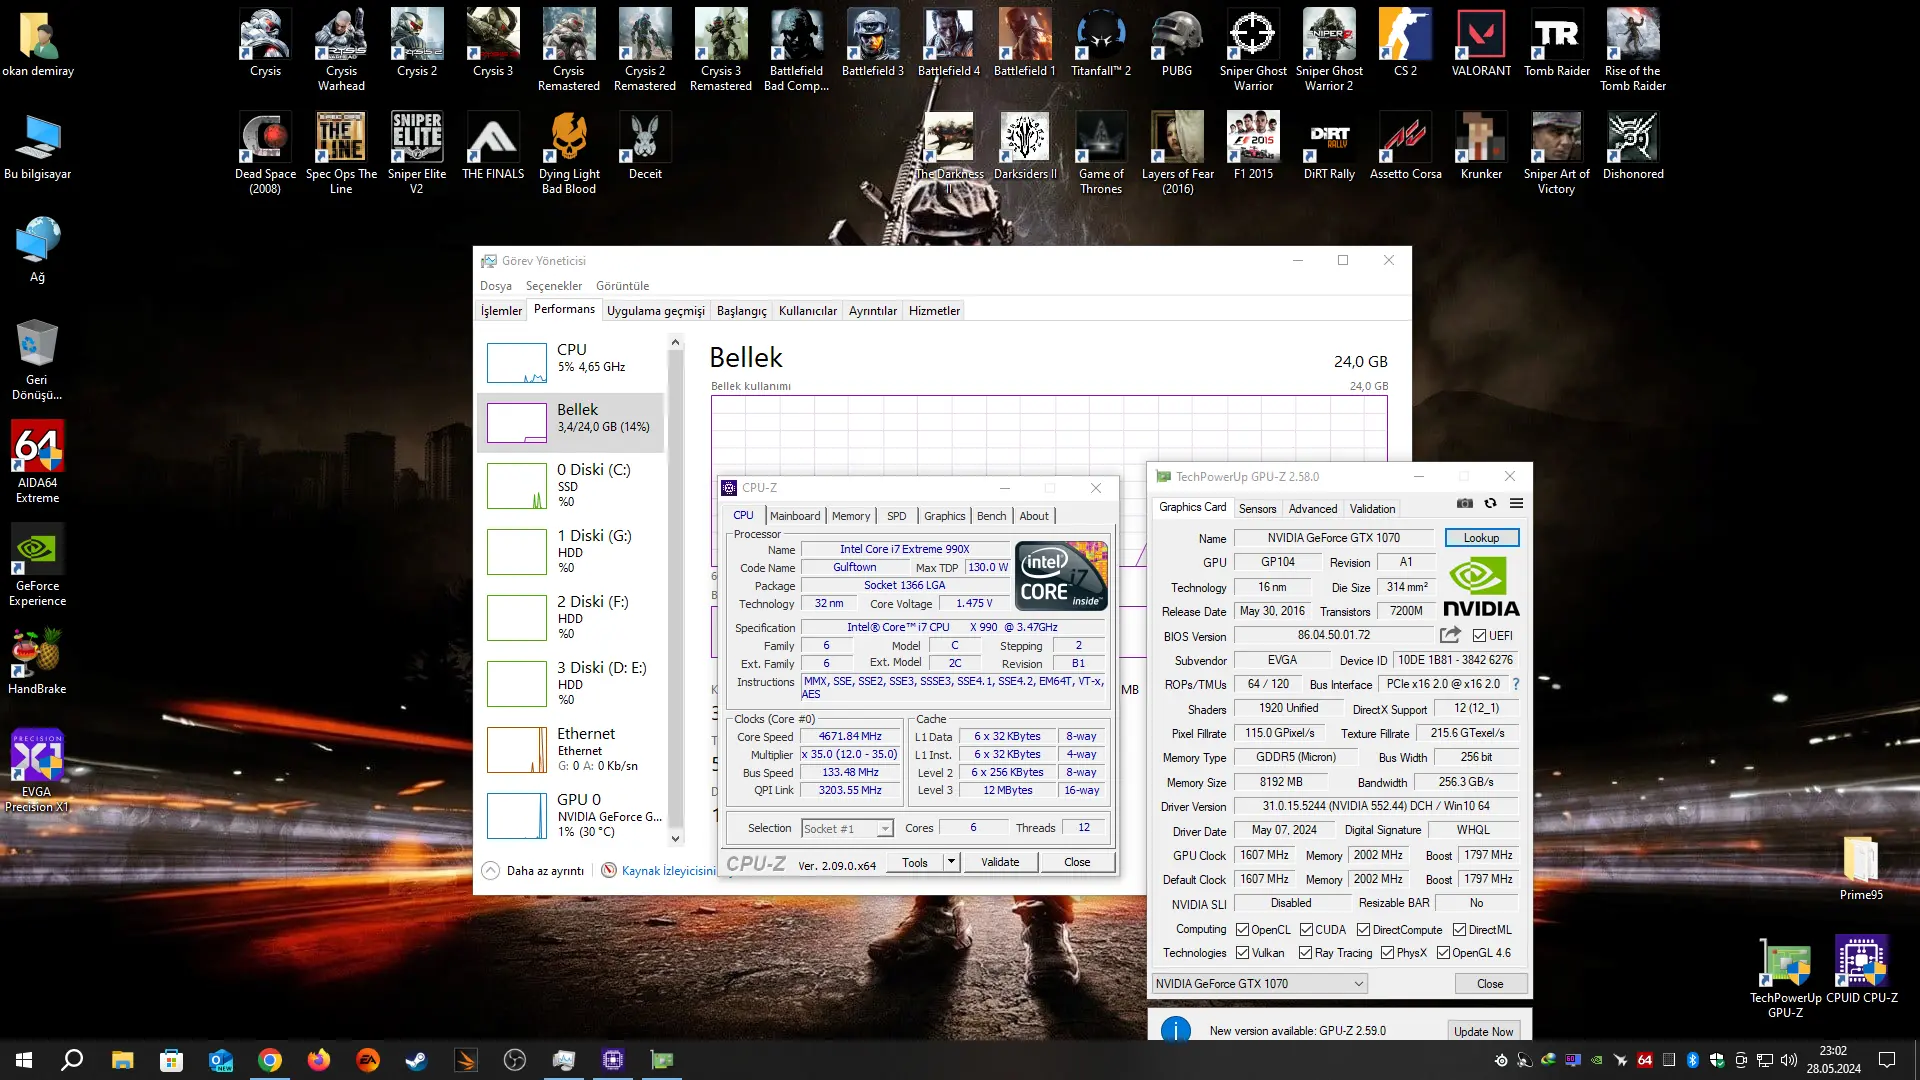Click the Bus Interface question mark

1516,684
